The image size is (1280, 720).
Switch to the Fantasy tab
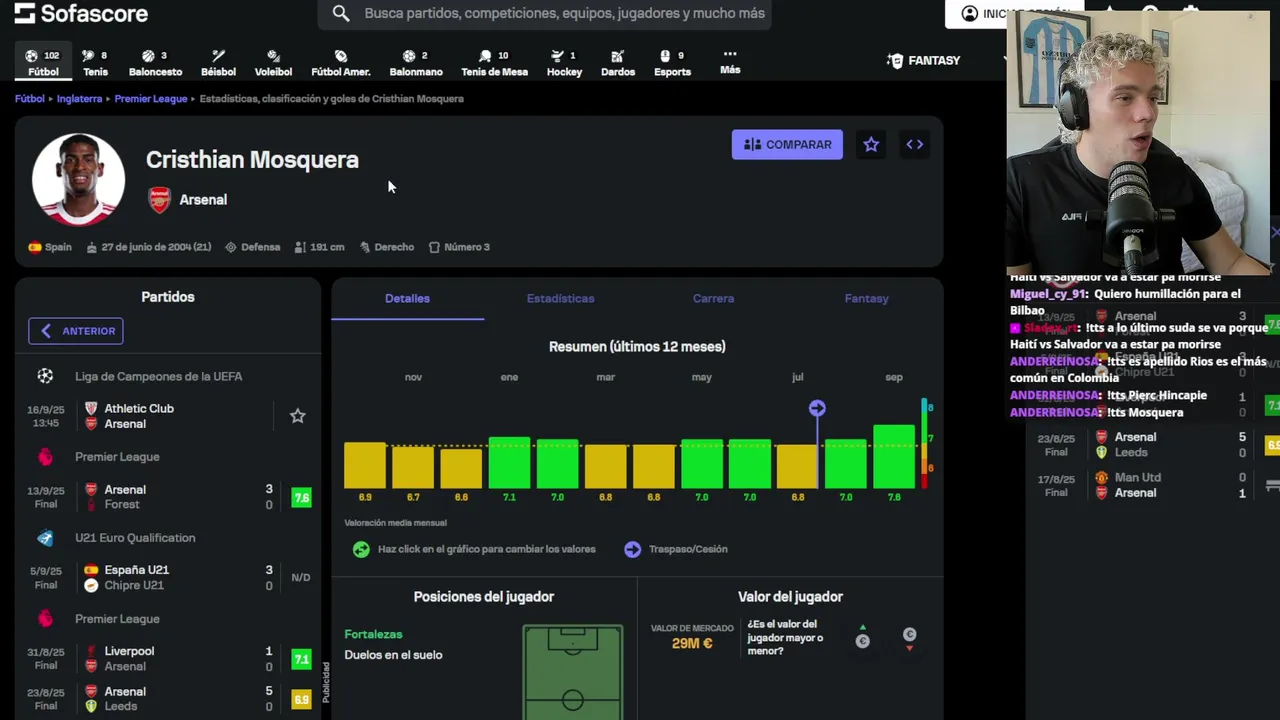click(866, 299)
